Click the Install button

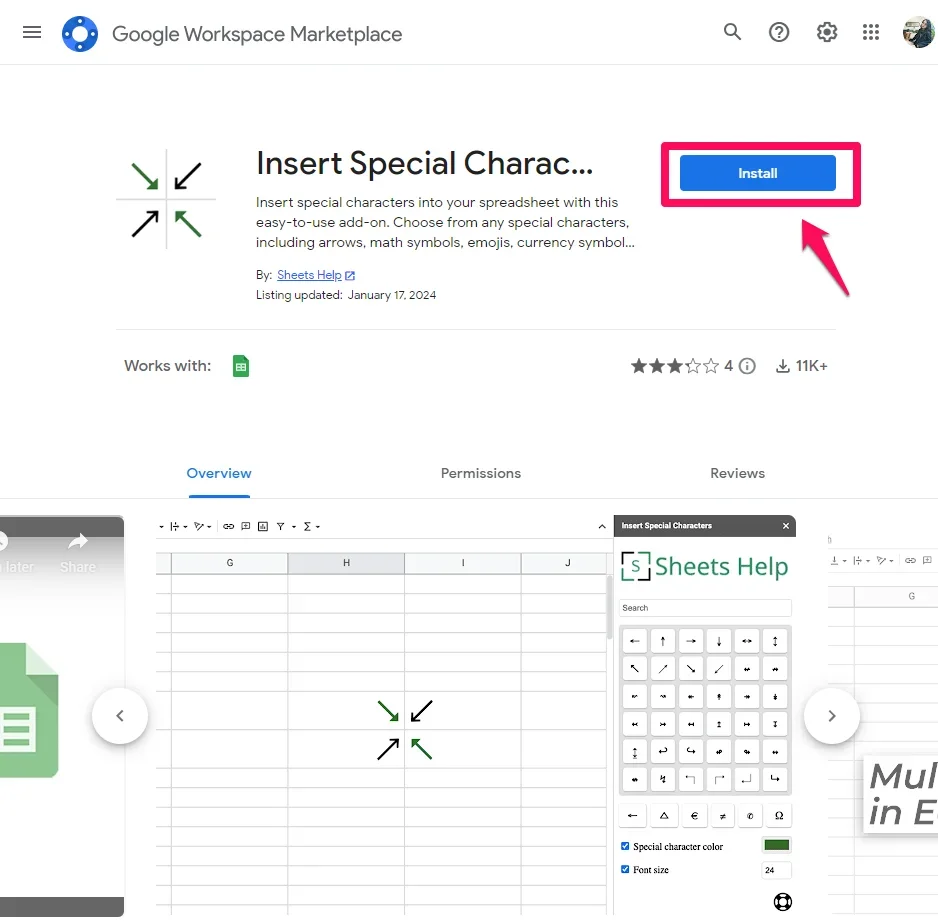click(x=757, y=173)
